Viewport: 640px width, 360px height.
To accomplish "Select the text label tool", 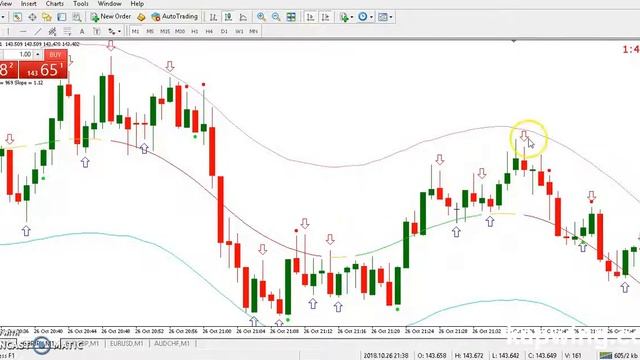I will pyautogui.click(x=97, y=31).
